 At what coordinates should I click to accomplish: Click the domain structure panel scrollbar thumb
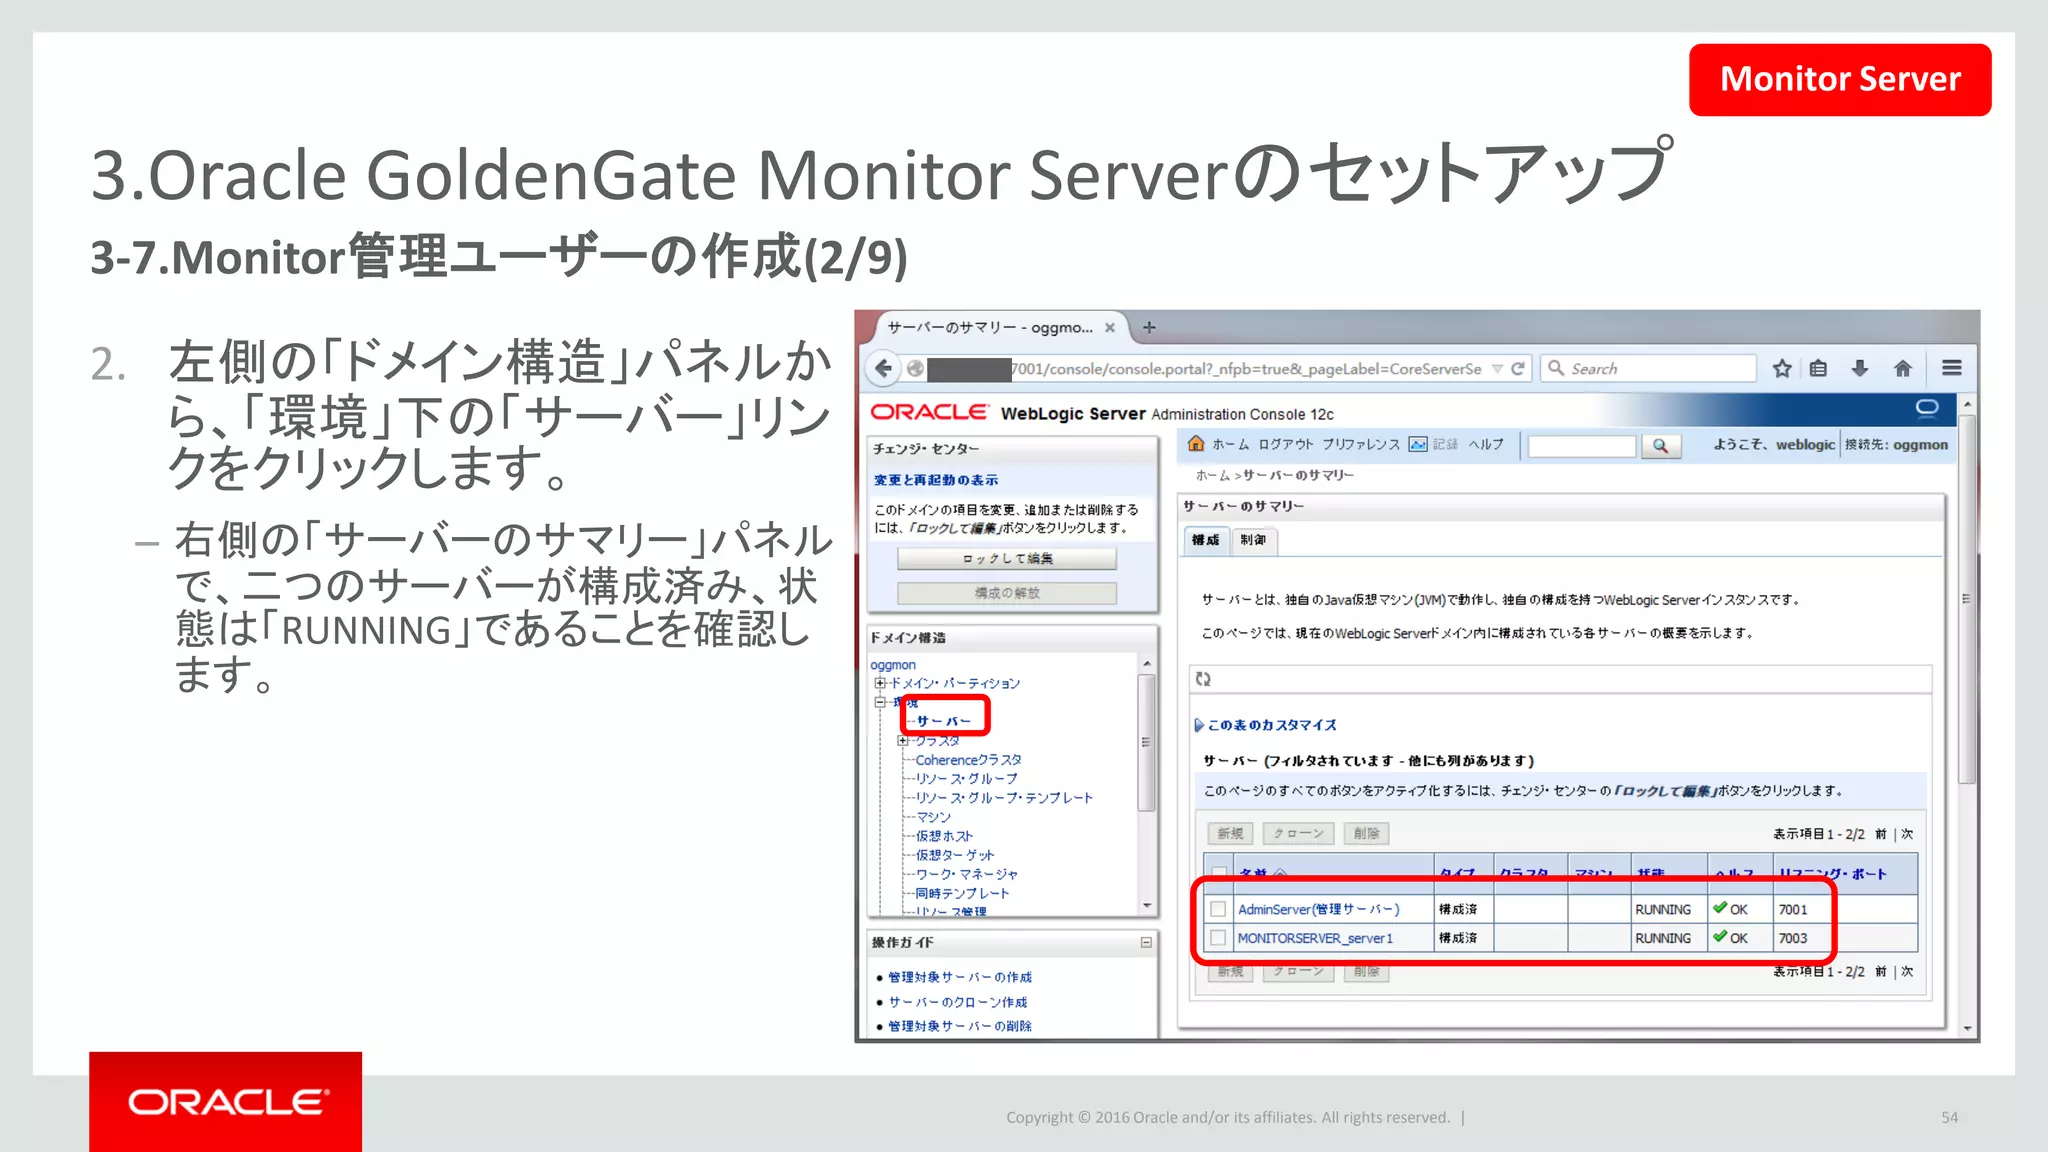1146,742
